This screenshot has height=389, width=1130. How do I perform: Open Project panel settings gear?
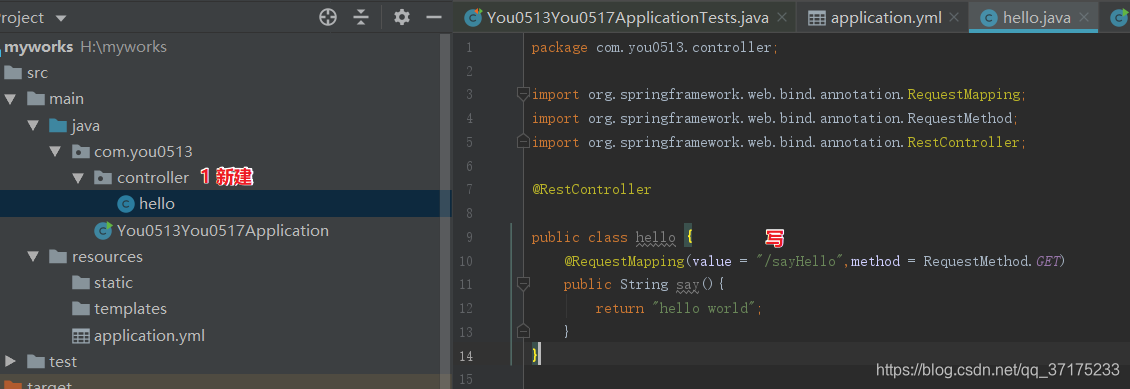pos(402,17)
